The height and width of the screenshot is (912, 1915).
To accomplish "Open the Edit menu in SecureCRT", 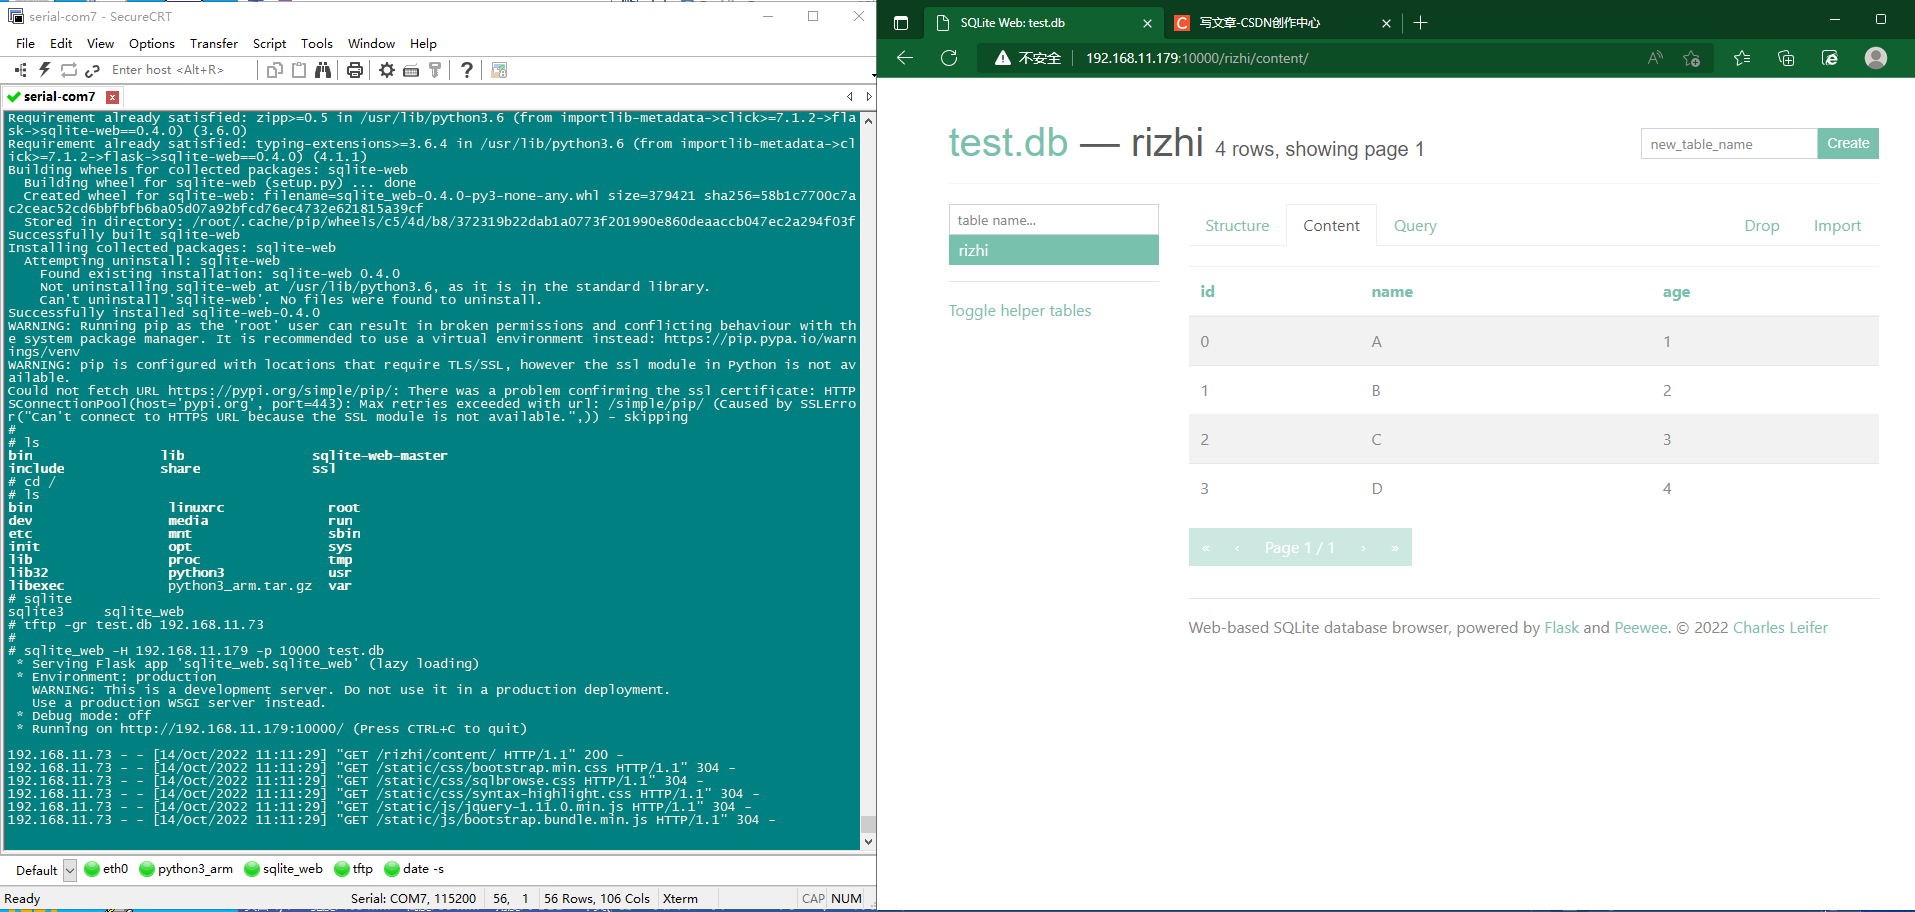I will point(61,44).
